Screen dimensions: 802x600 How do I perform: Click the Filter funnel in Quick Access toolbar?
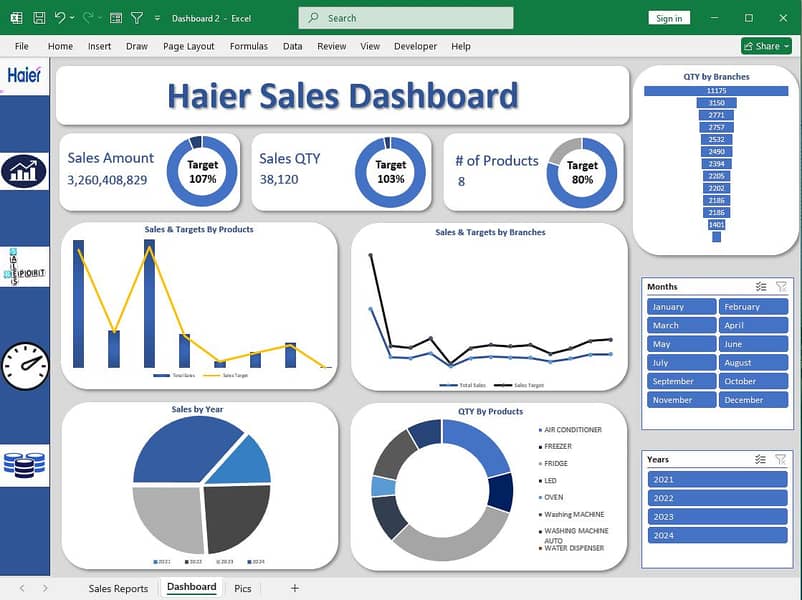(137, 18)
